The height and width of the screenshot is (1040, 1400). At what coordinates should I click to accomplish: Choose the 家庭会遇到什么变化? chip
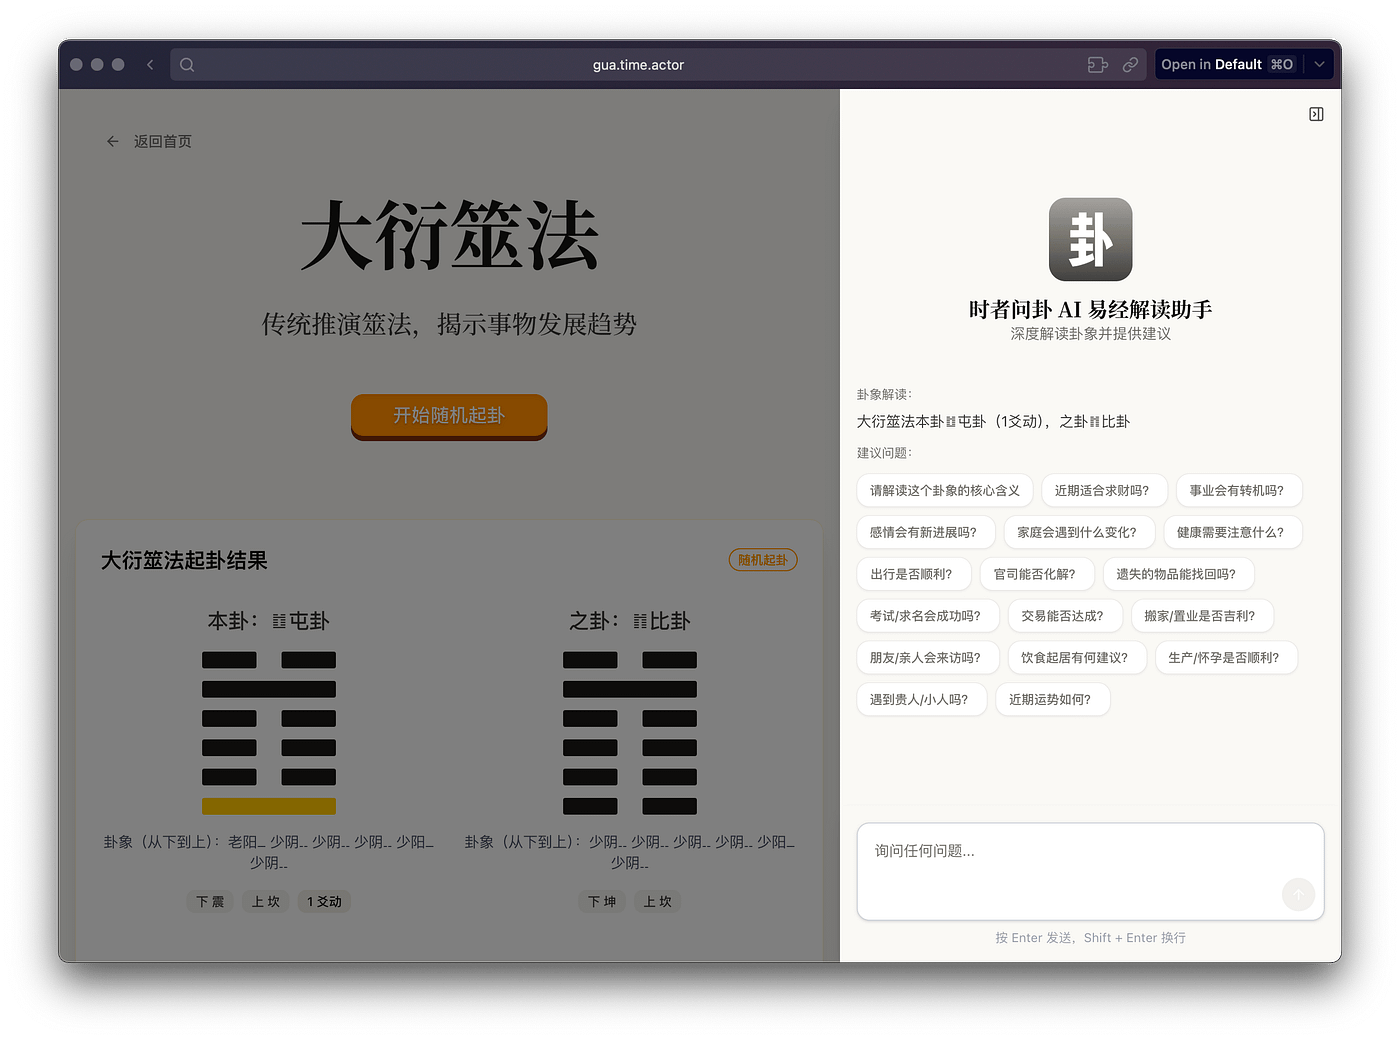1077,533
